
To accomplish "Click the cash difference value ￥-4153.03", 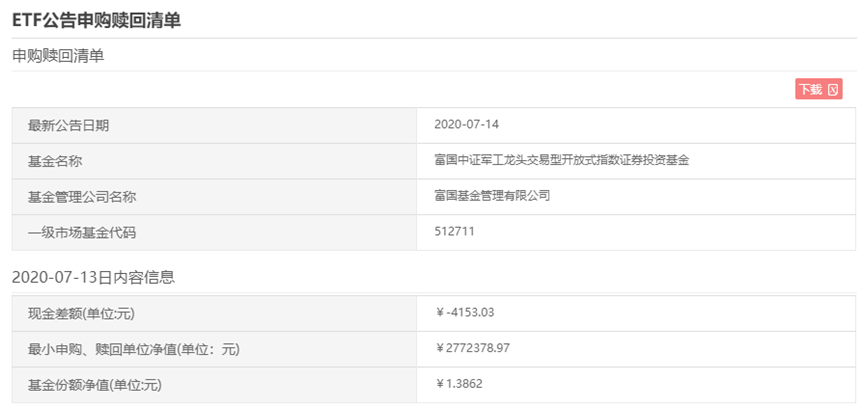I will [x=465, y=313].
